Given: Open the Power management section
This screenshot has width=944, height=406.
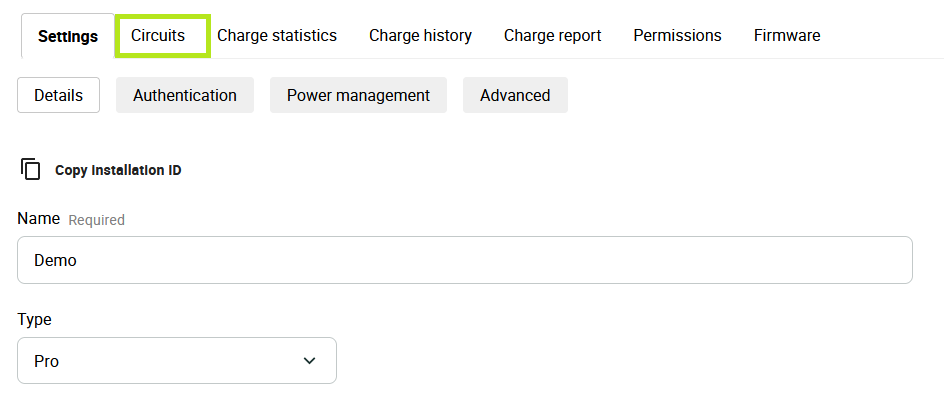Looking at the screenshot, I should 358,95.
